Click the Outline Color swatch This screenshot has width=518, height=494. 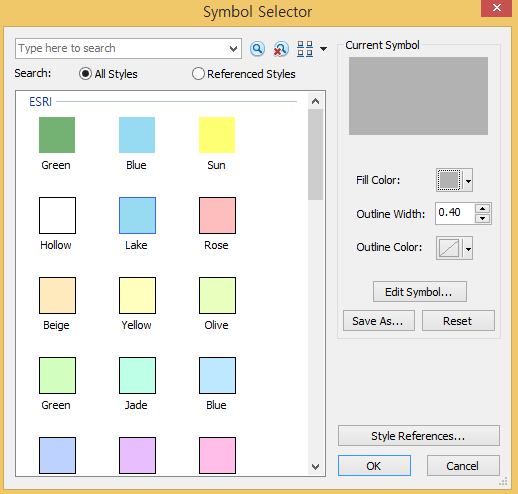(449, 248)
